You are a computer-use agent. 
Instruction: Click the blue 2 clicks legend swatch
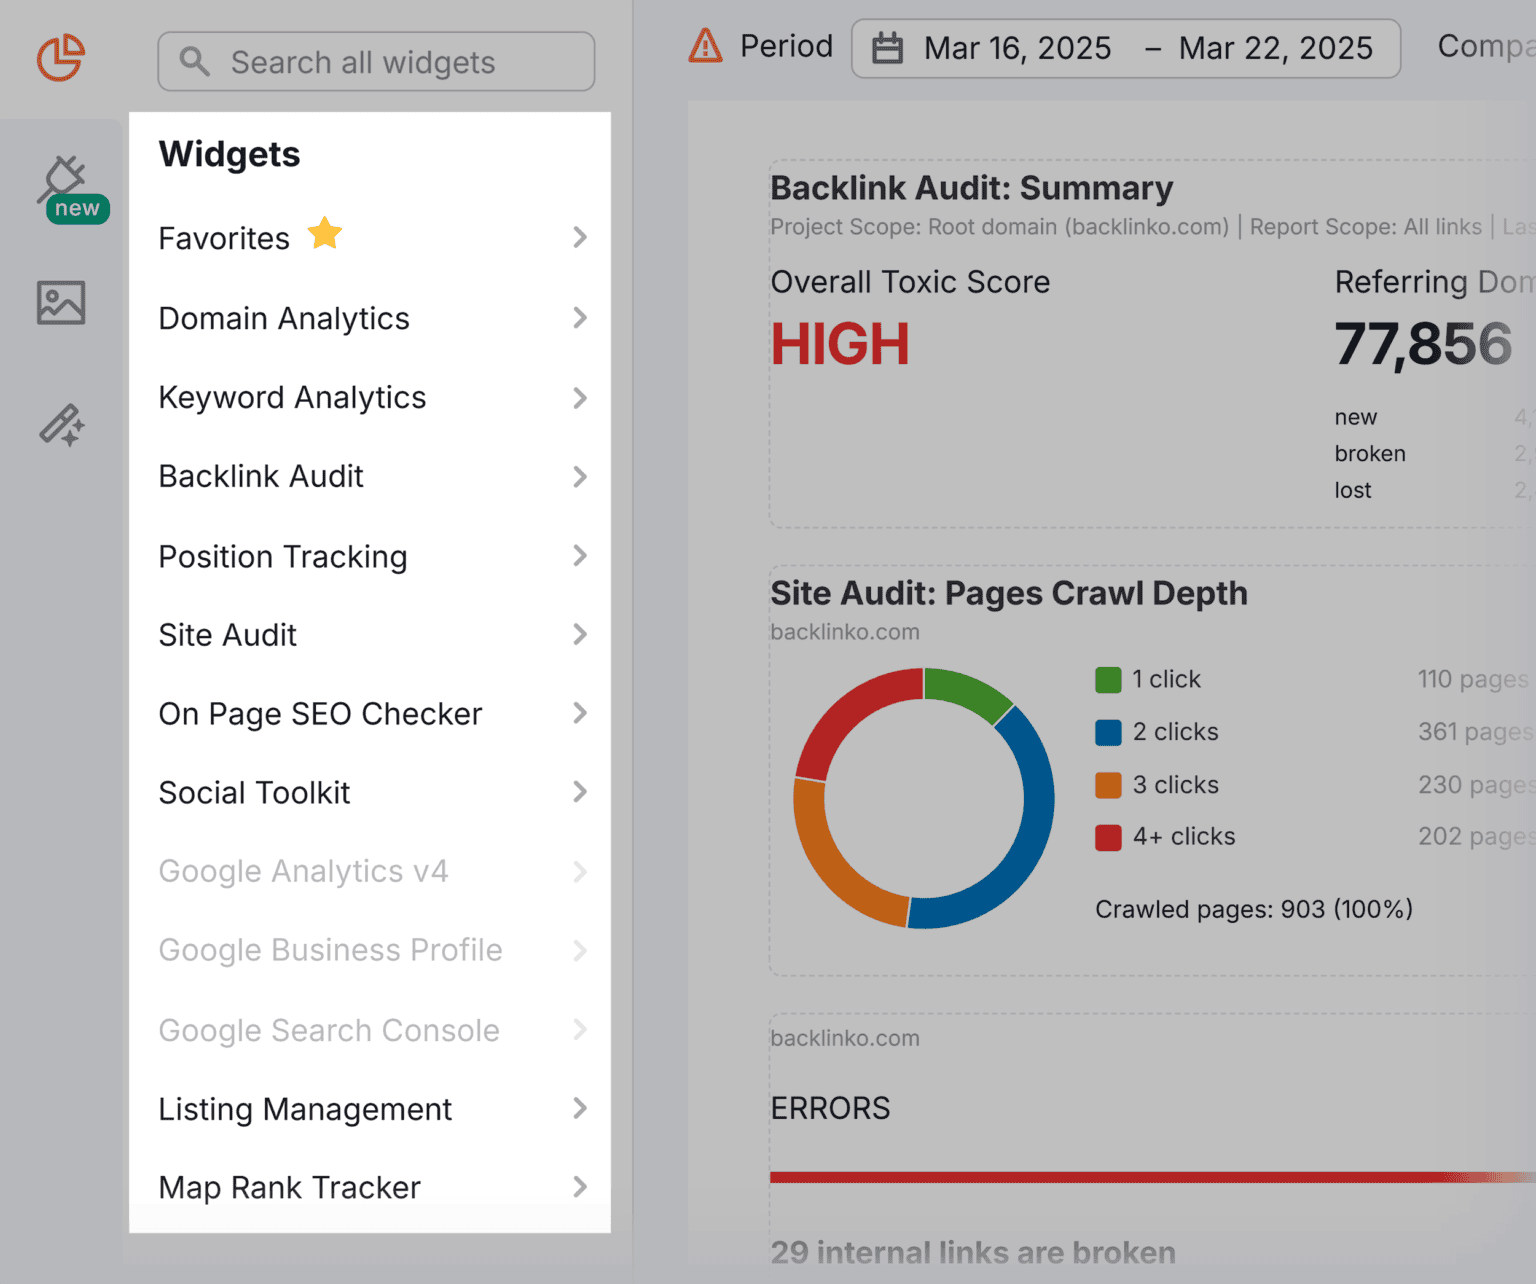pyautogui.click(x=1108, y=732)
